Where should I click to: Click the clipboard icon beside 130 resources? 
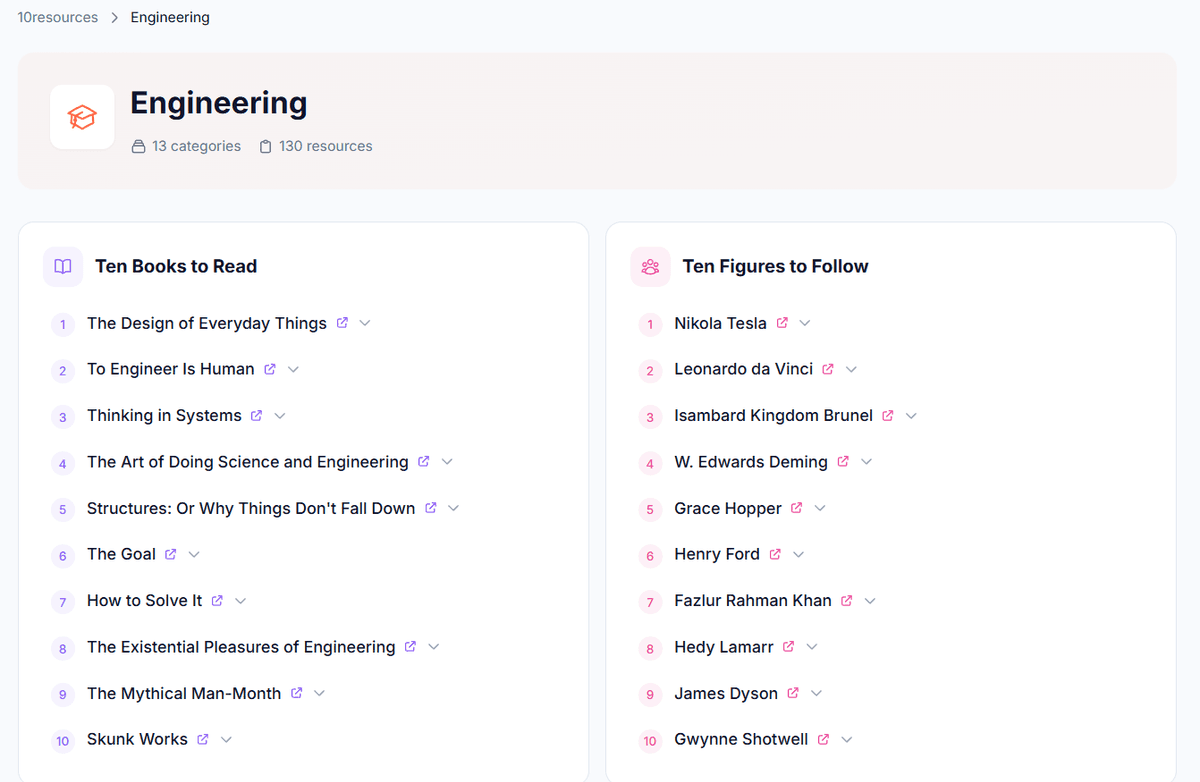(x=265, y=145)
